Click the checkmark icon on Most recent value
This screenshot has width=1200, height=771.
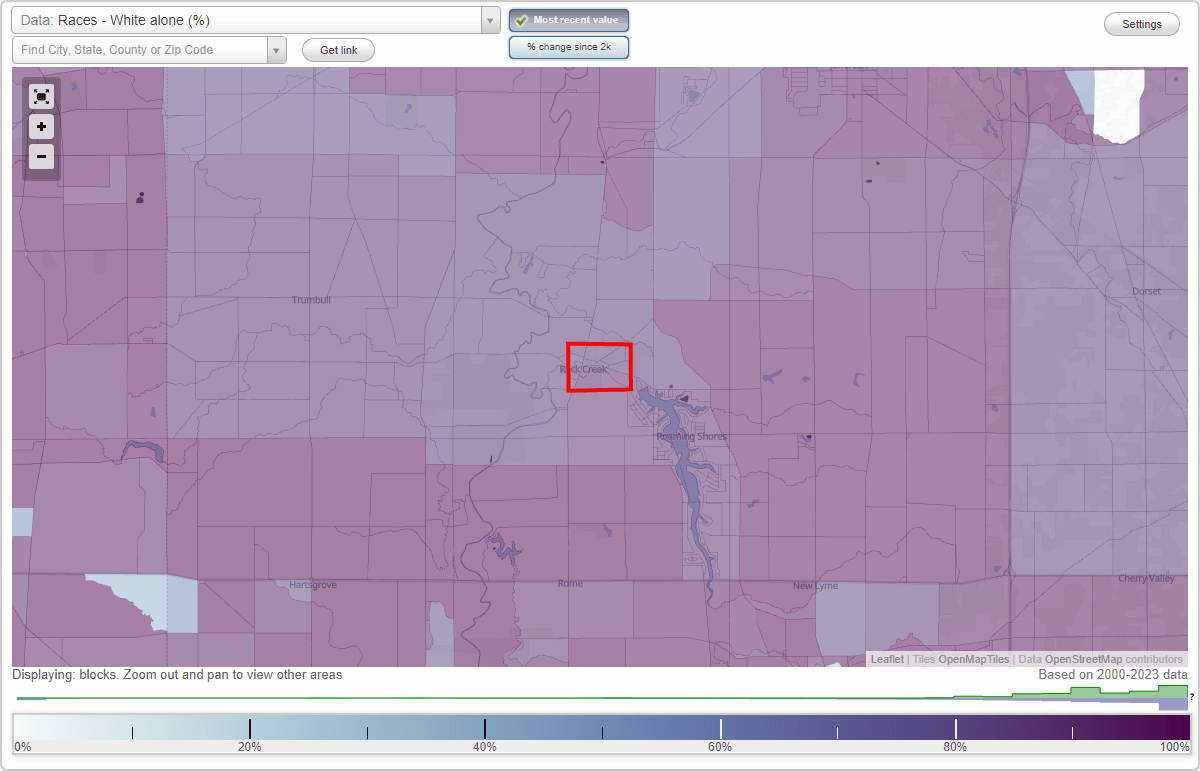[521, 19]
